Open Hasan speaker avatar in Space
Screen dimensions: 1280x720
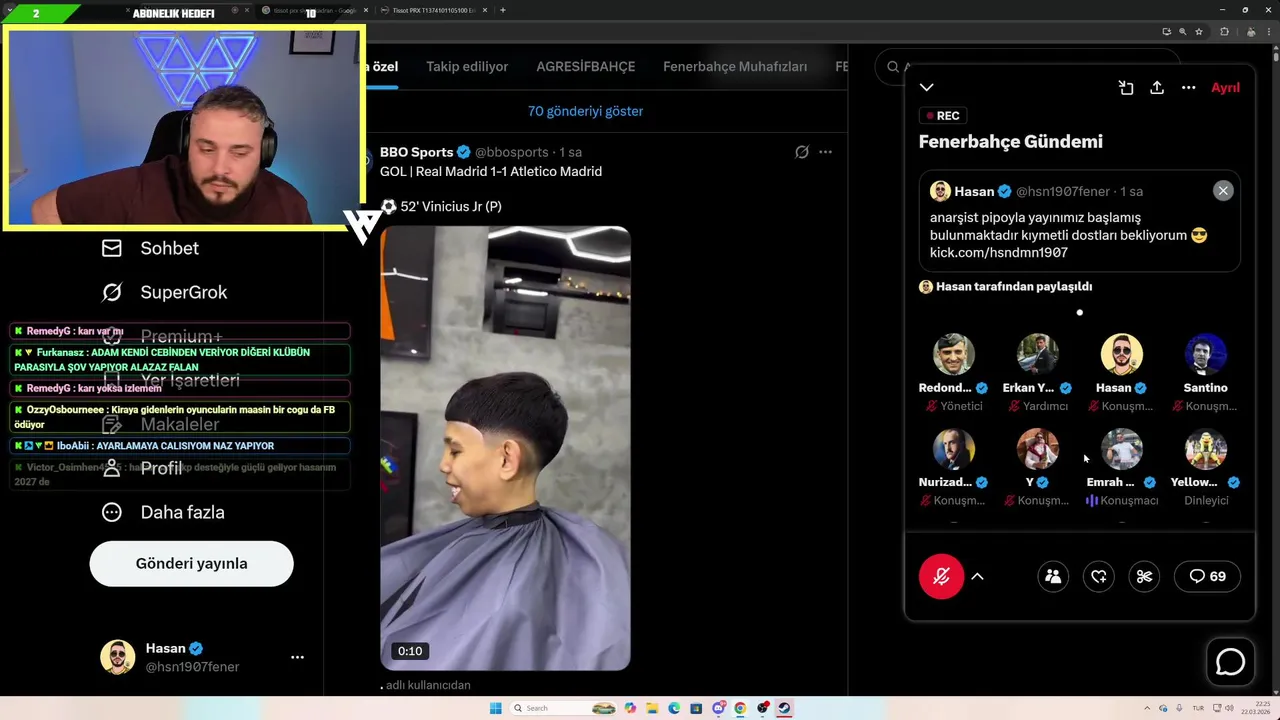[1122, 354]
